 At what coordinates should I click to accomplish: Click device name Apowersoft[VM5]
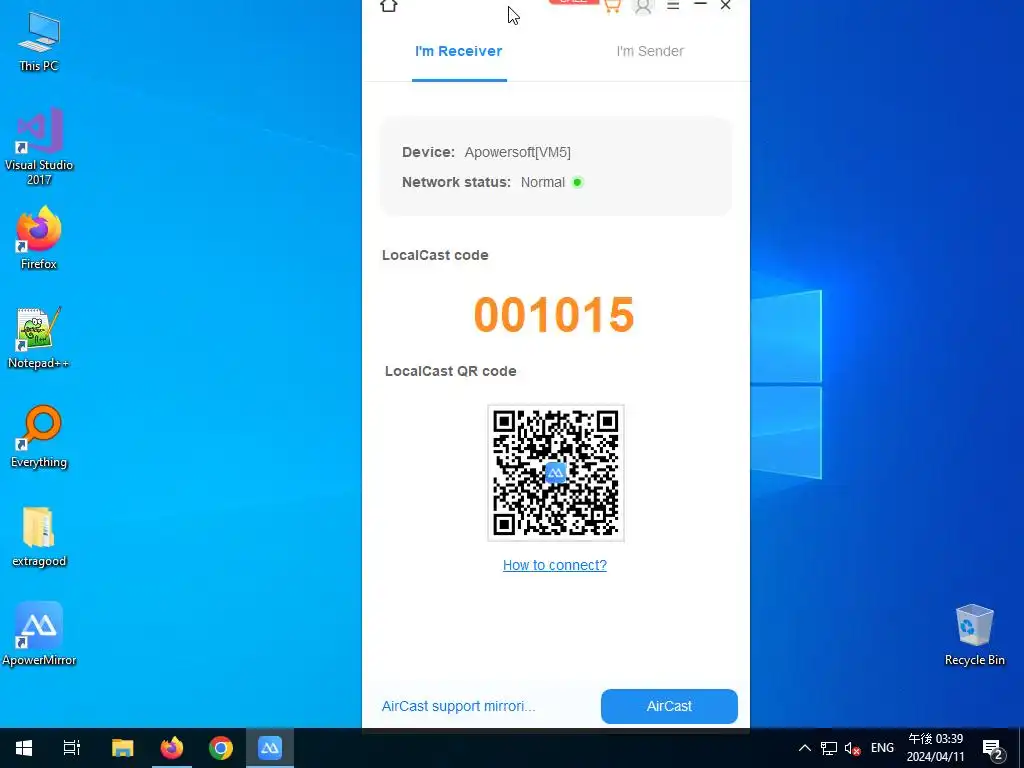click(x=517, y=152)
